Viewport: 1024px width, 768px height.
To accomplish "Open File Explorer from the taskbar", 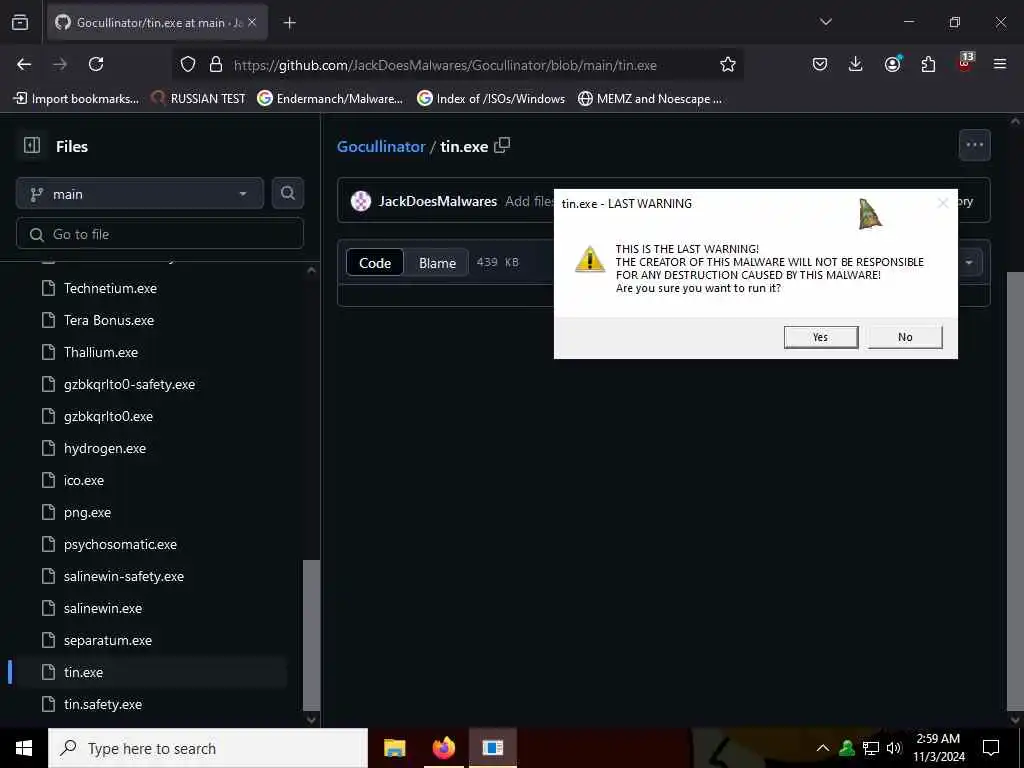I will (x=394, y=748).
